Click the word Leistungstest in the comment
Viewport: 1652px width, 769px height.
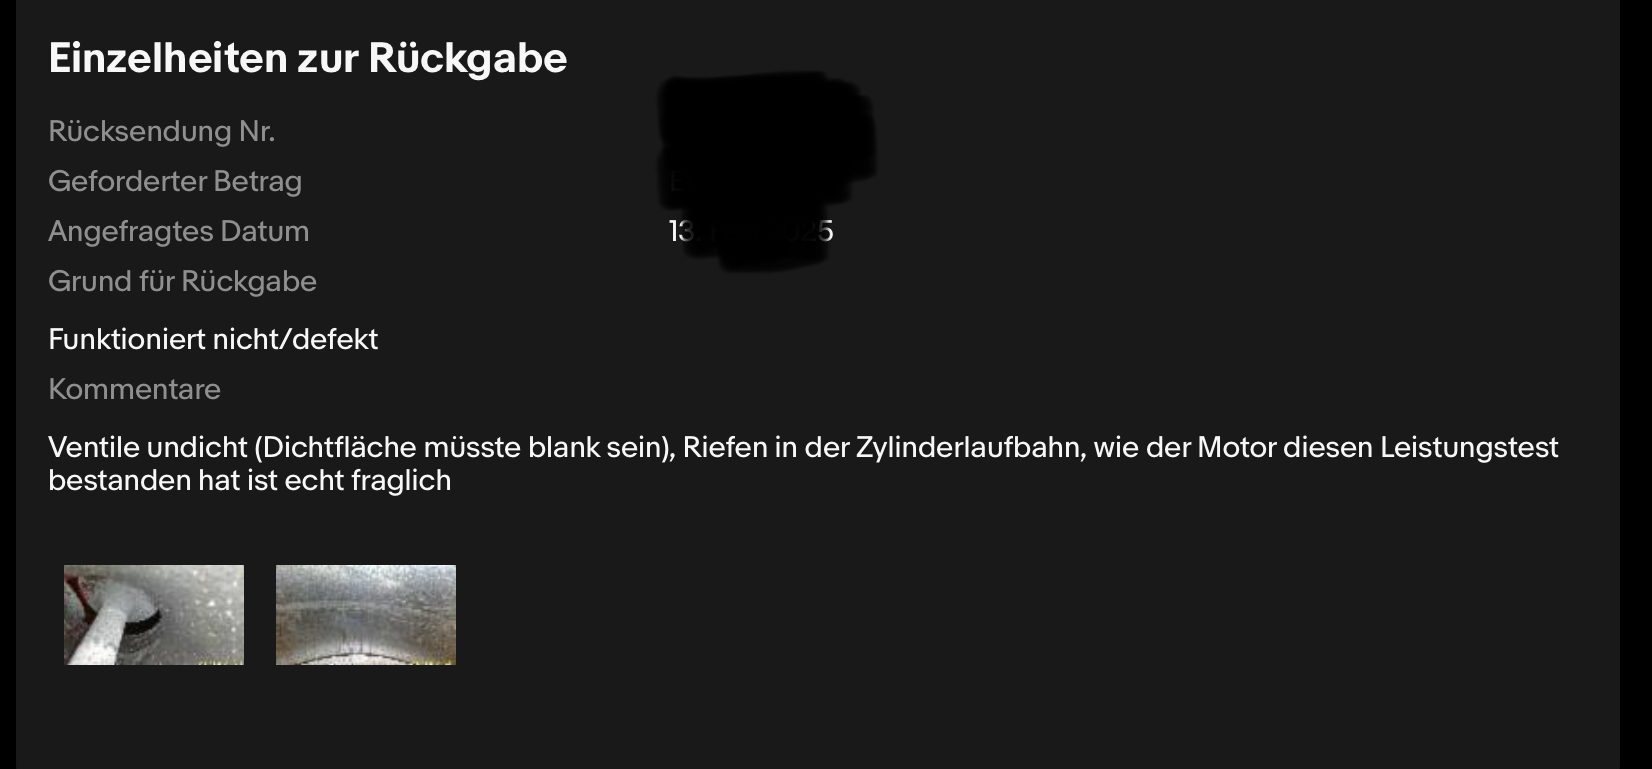[x=1469, y=447]
